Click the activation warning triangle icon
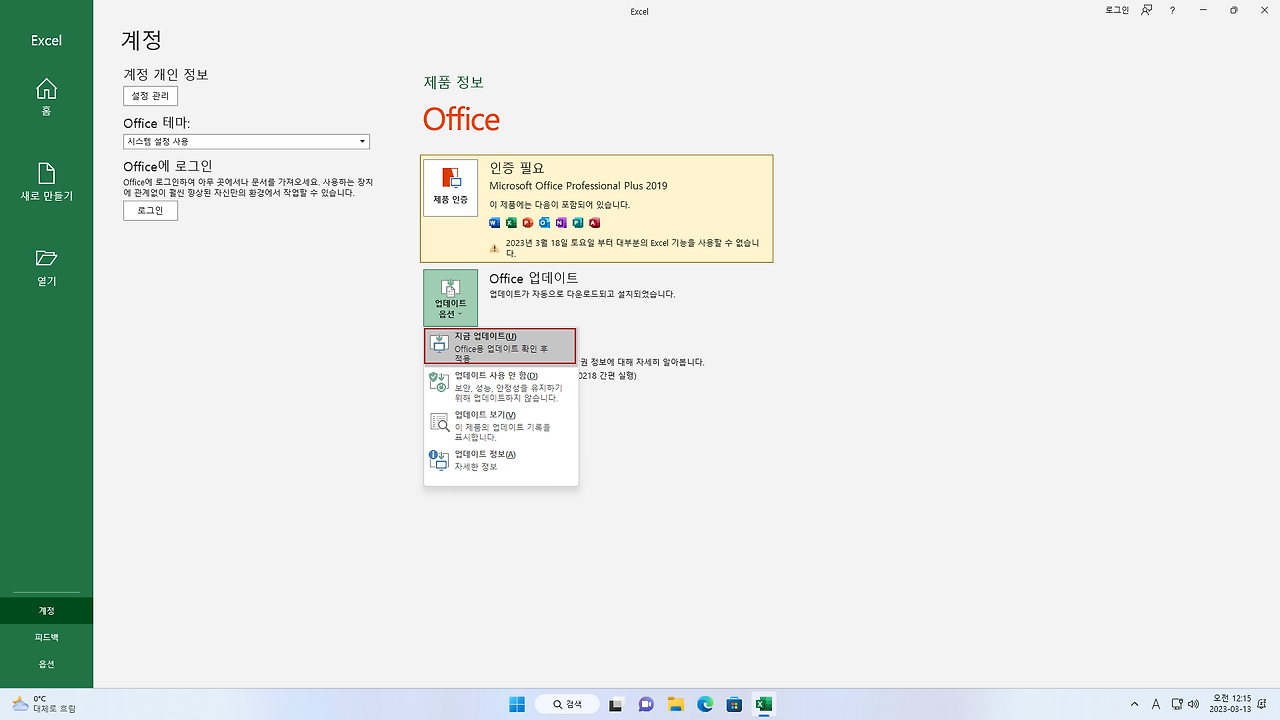The image size is (1280, 720). 494,247
